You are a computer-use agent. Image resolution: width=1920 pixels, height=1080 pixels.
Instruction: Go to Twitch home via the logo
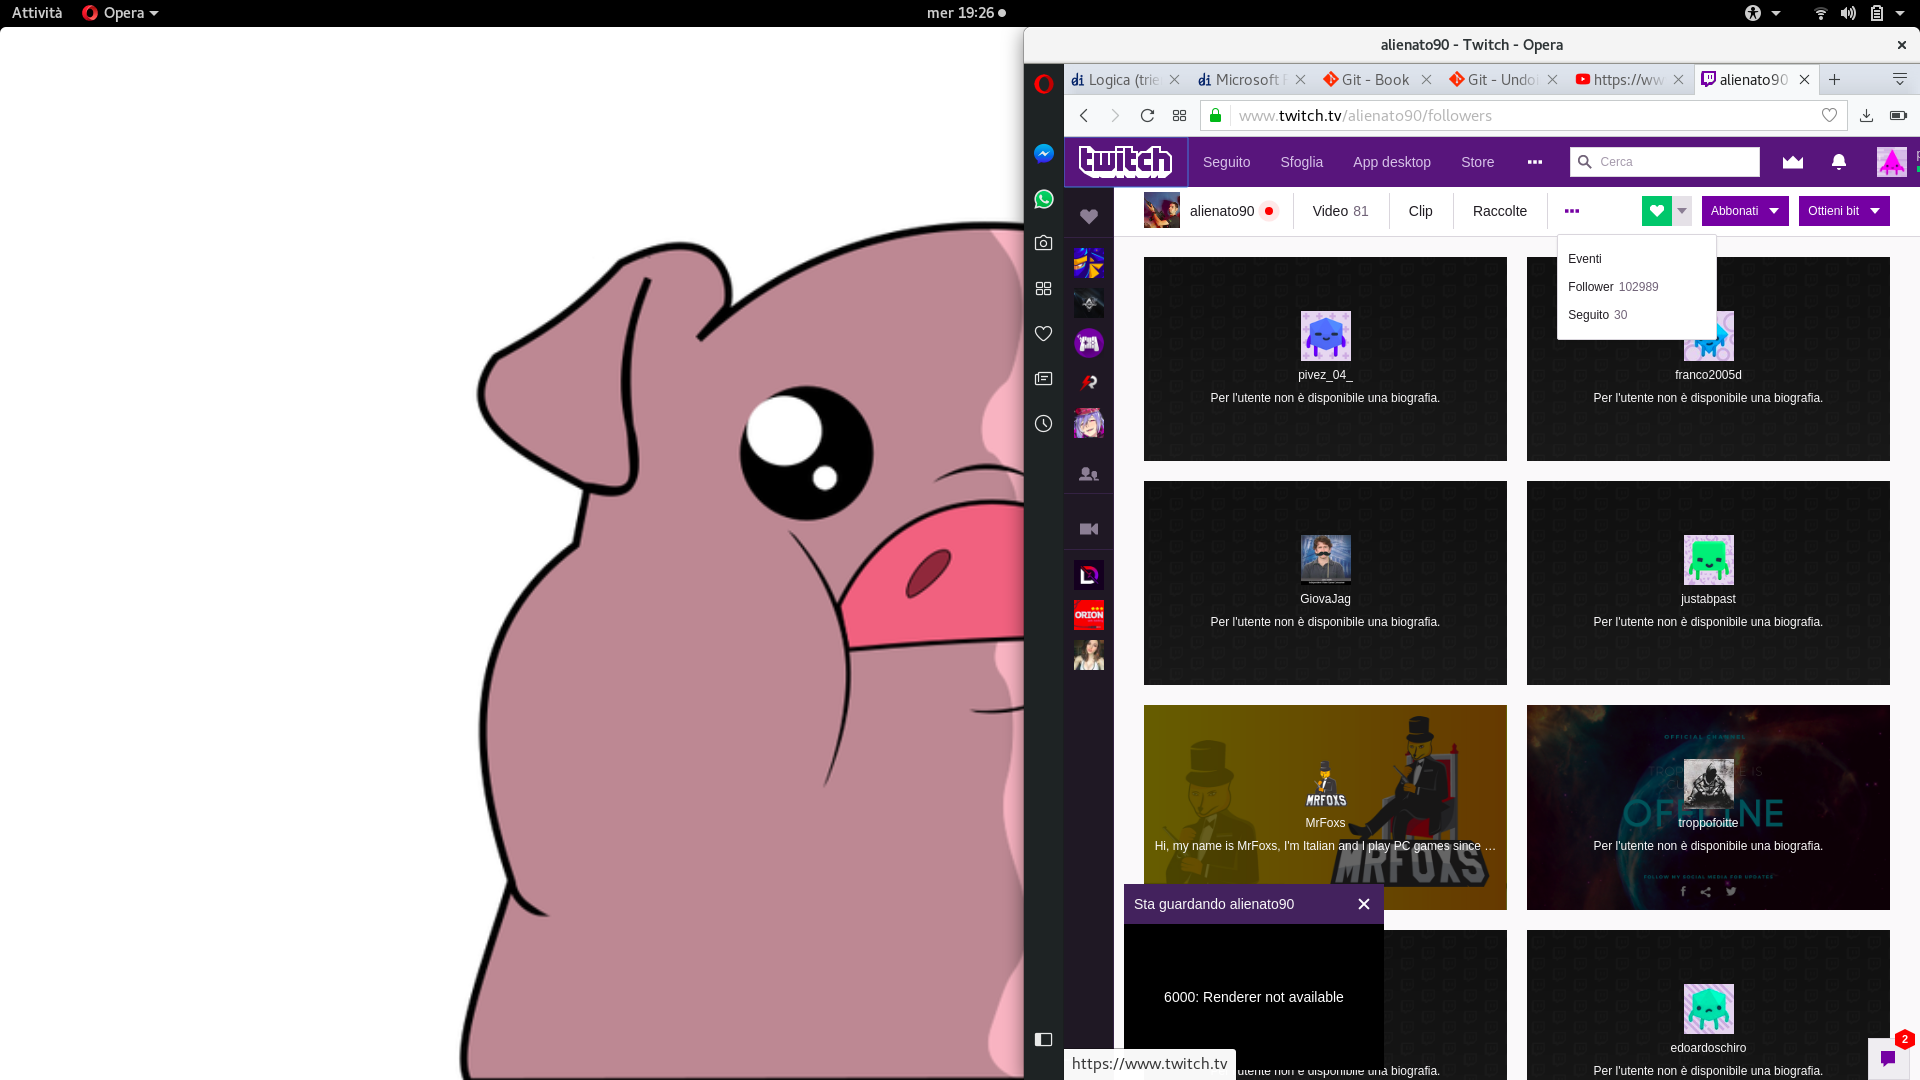point(1126,161)
